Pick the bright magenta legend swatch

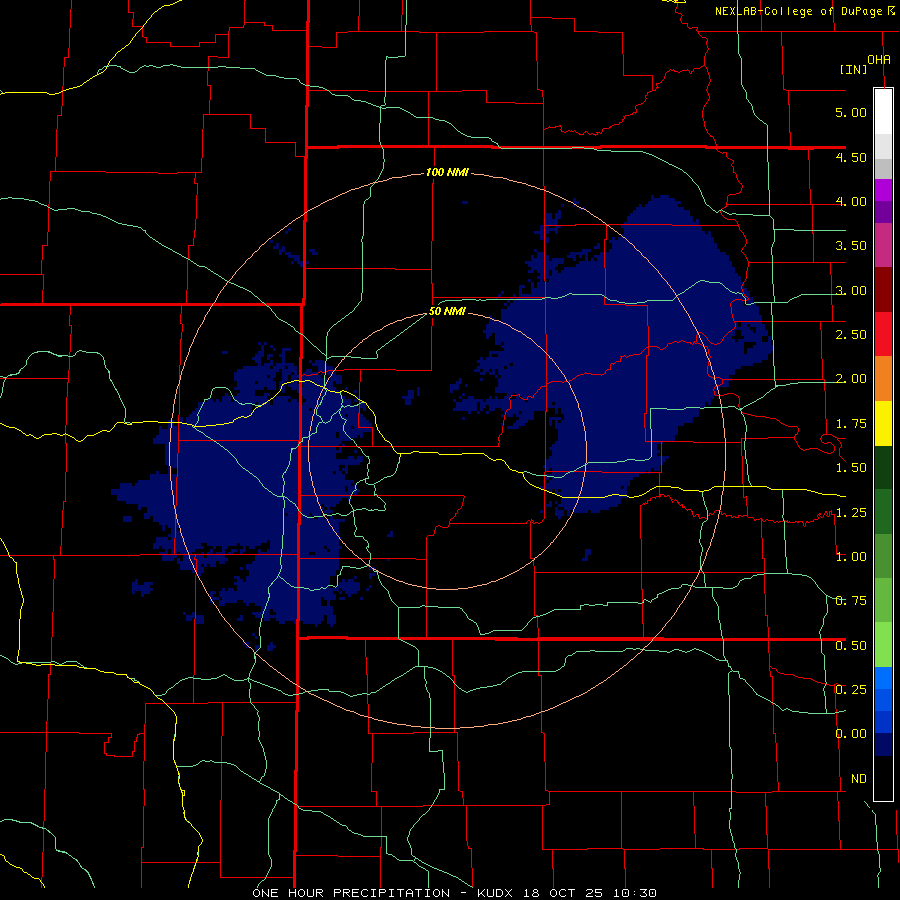(883, 190)
